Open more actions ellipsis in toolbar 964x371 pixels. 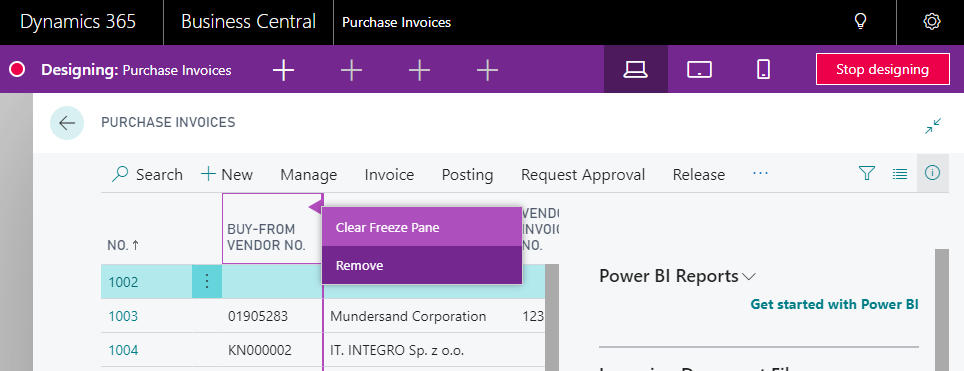click(761, 174)
